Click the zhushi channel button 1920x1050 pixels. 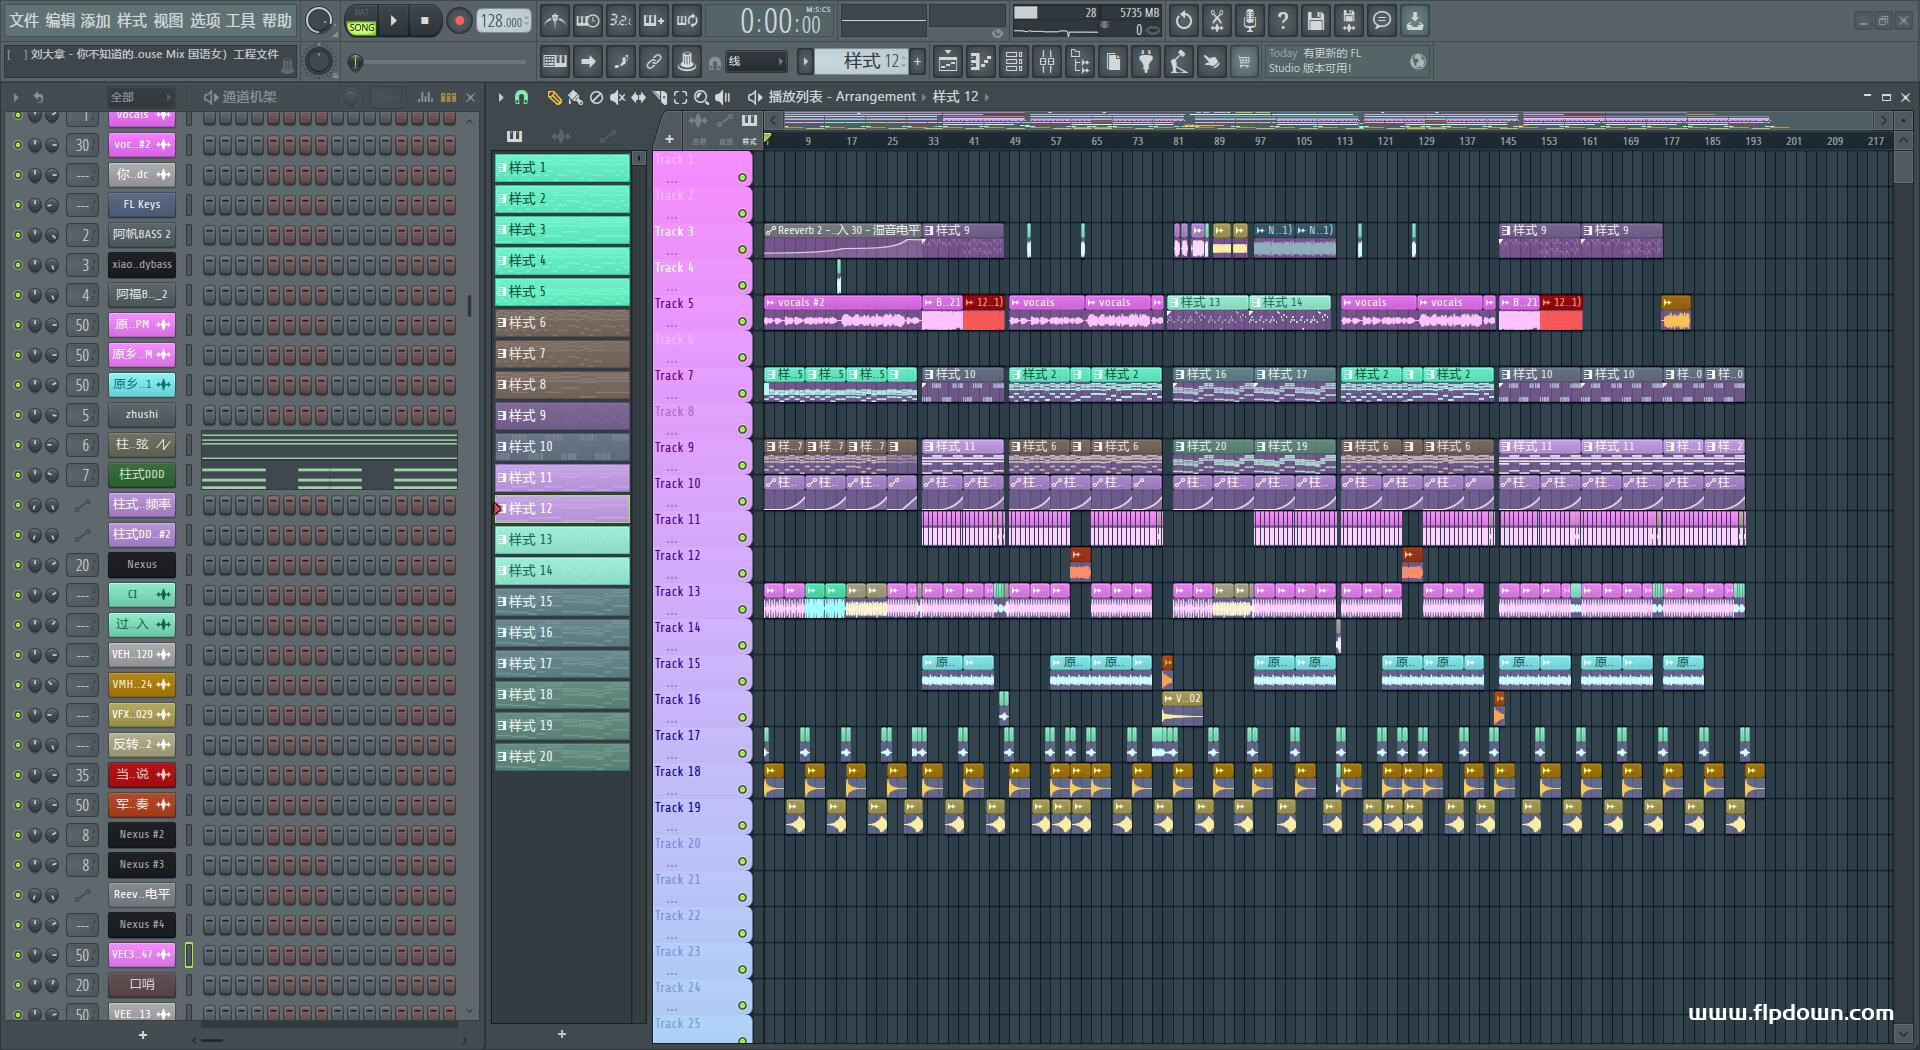141,415
